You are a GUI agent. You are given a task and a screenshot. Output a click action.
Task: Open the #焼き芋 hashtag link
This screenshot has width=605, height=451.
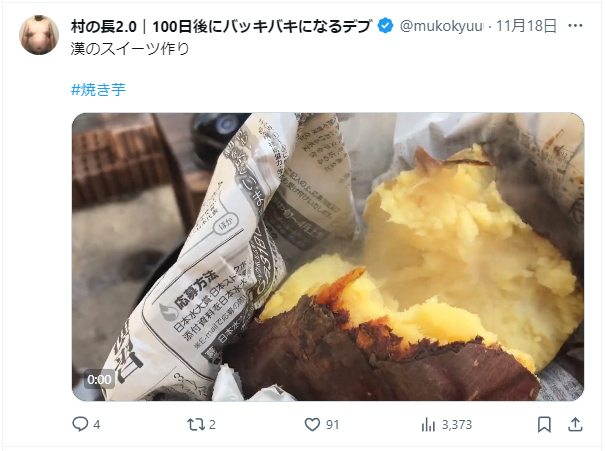pyautogui.click(x=98, y=90)
